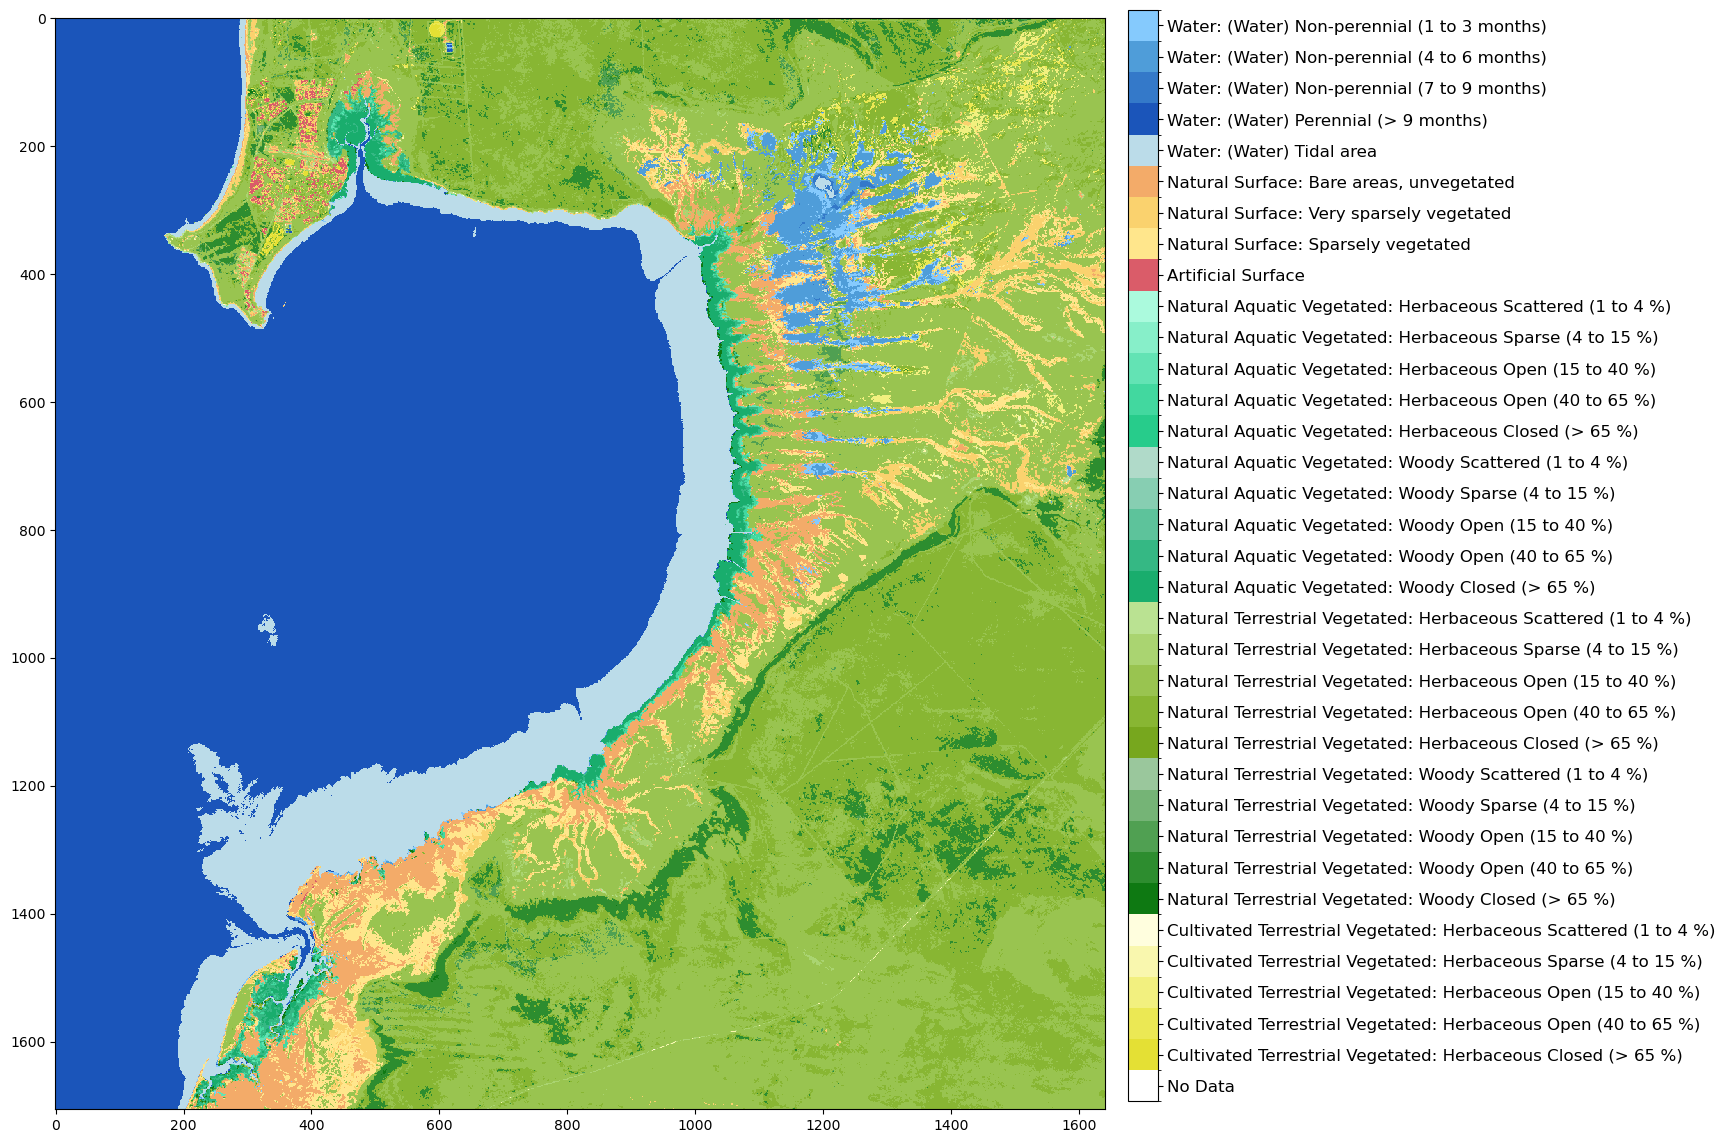Select 'Natural Aquatic Vegetated: Woody Open (15 to 40 %)' text
This screenshot has height=1143, width=1725.
tap(1390, 525)
